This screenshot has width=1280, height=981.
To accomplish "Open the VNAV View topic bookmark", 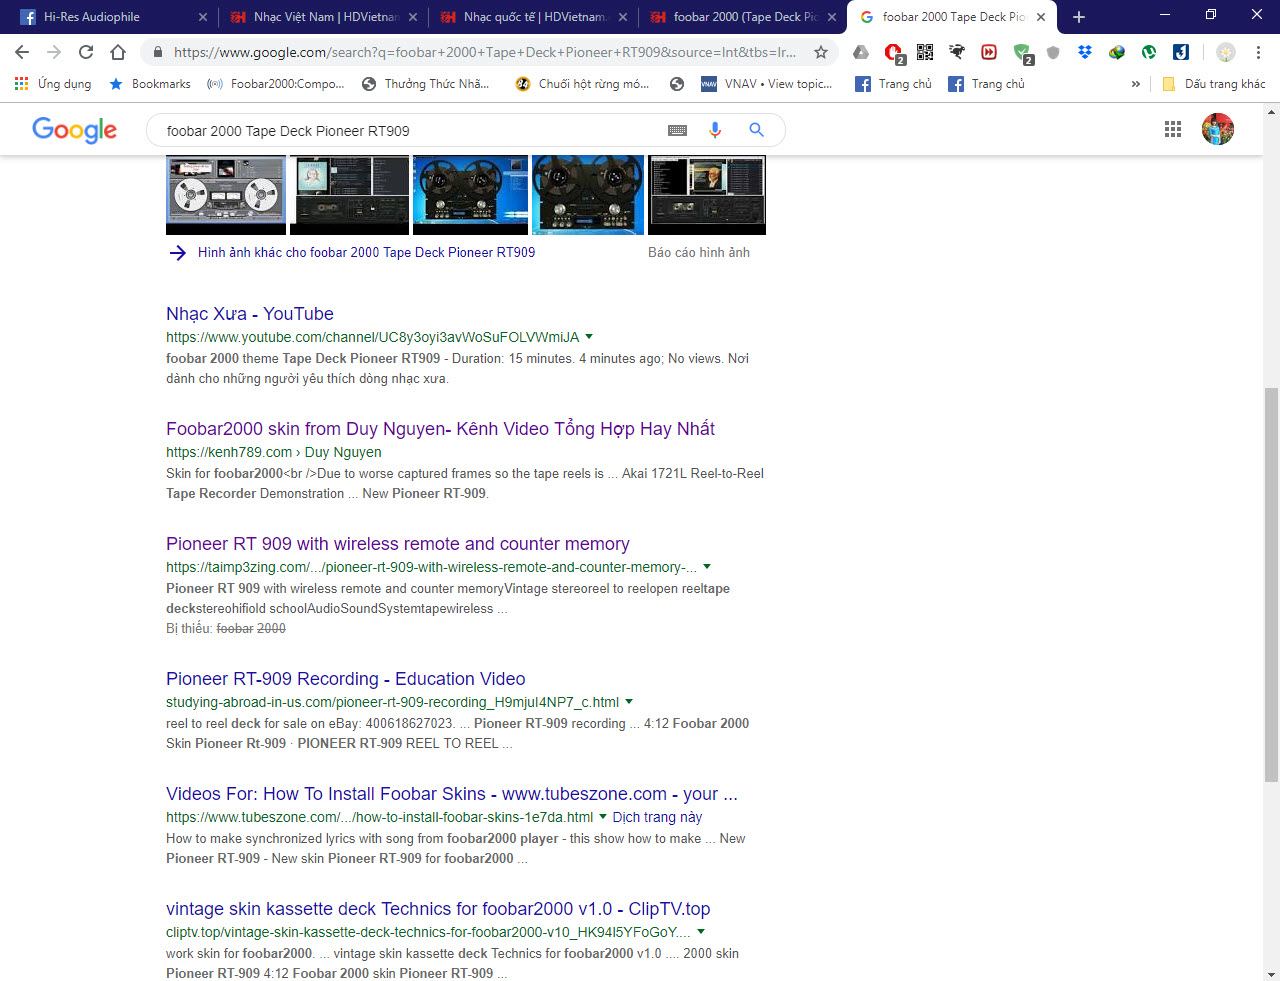I will tap(767, 84).
